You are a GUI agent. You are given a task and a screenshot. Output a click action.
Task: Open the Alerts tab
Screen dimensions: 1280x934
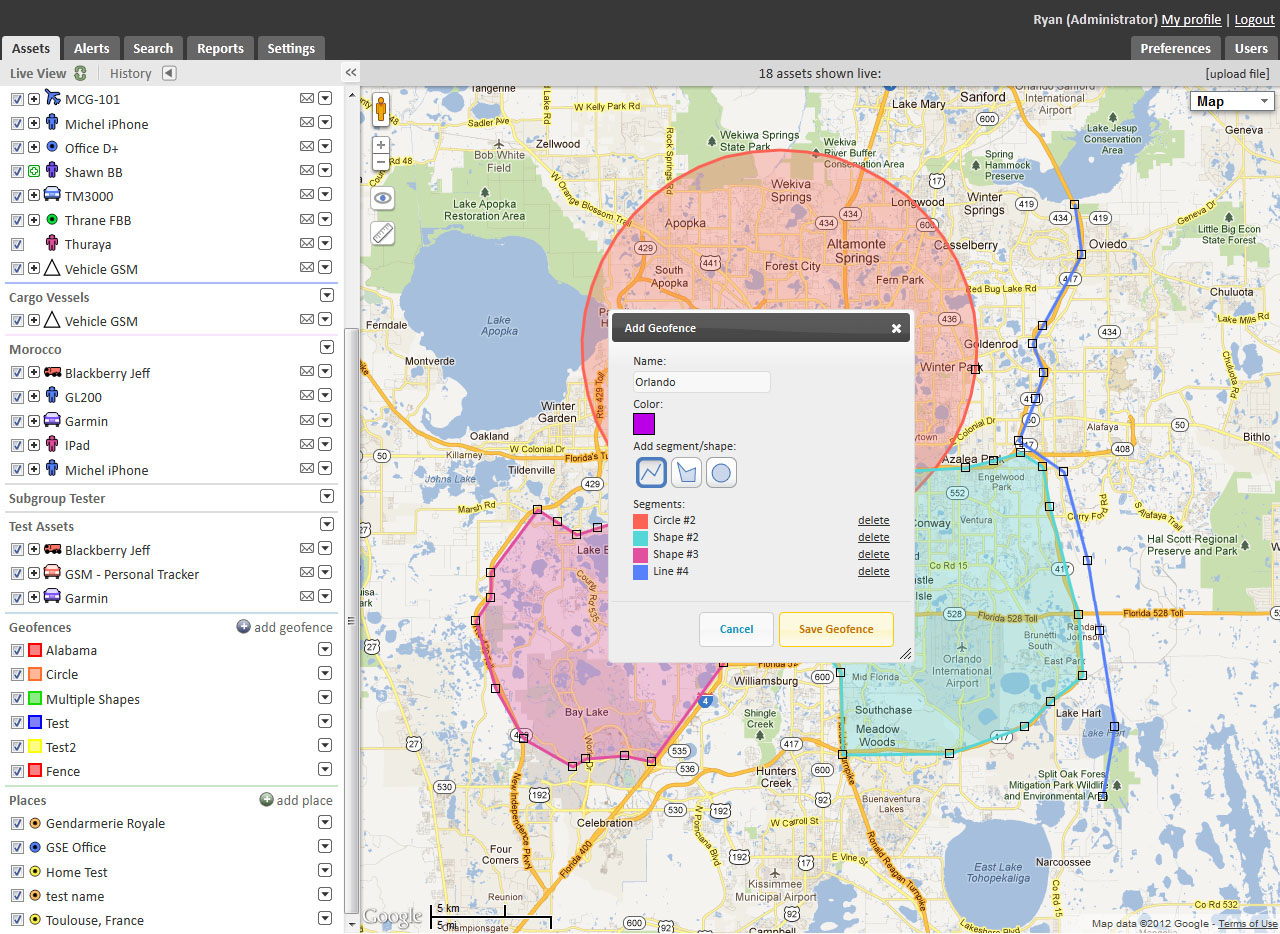(91, 47)
